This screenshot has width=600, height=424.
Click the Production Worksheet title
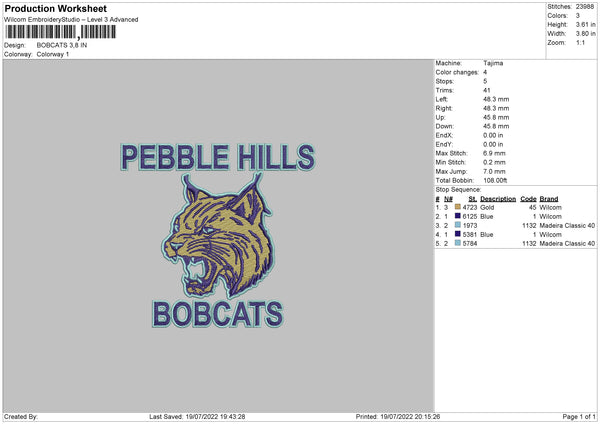click(55, 8)
